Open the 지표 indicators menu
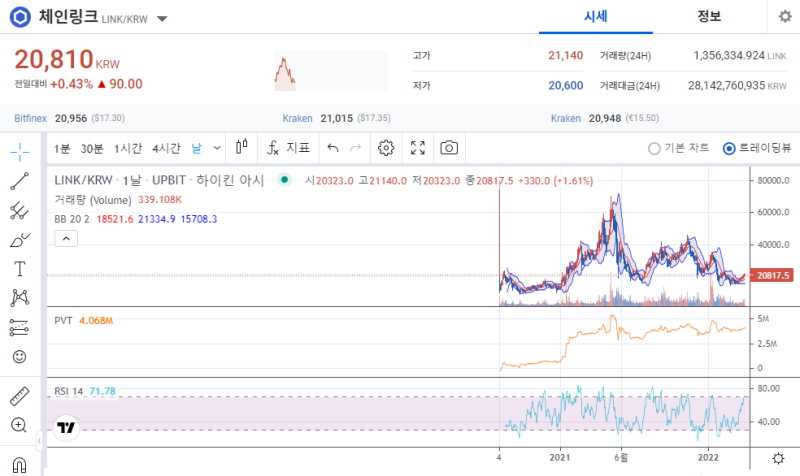 click(x=288, y=148)
